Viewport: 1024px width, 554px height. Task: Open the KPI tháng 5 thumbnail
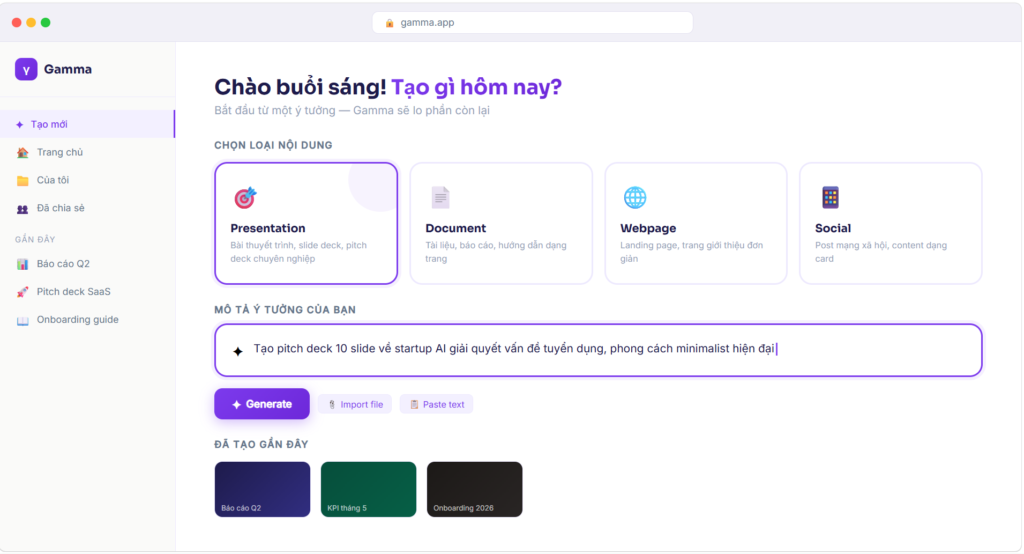click(x=368, y=489)
